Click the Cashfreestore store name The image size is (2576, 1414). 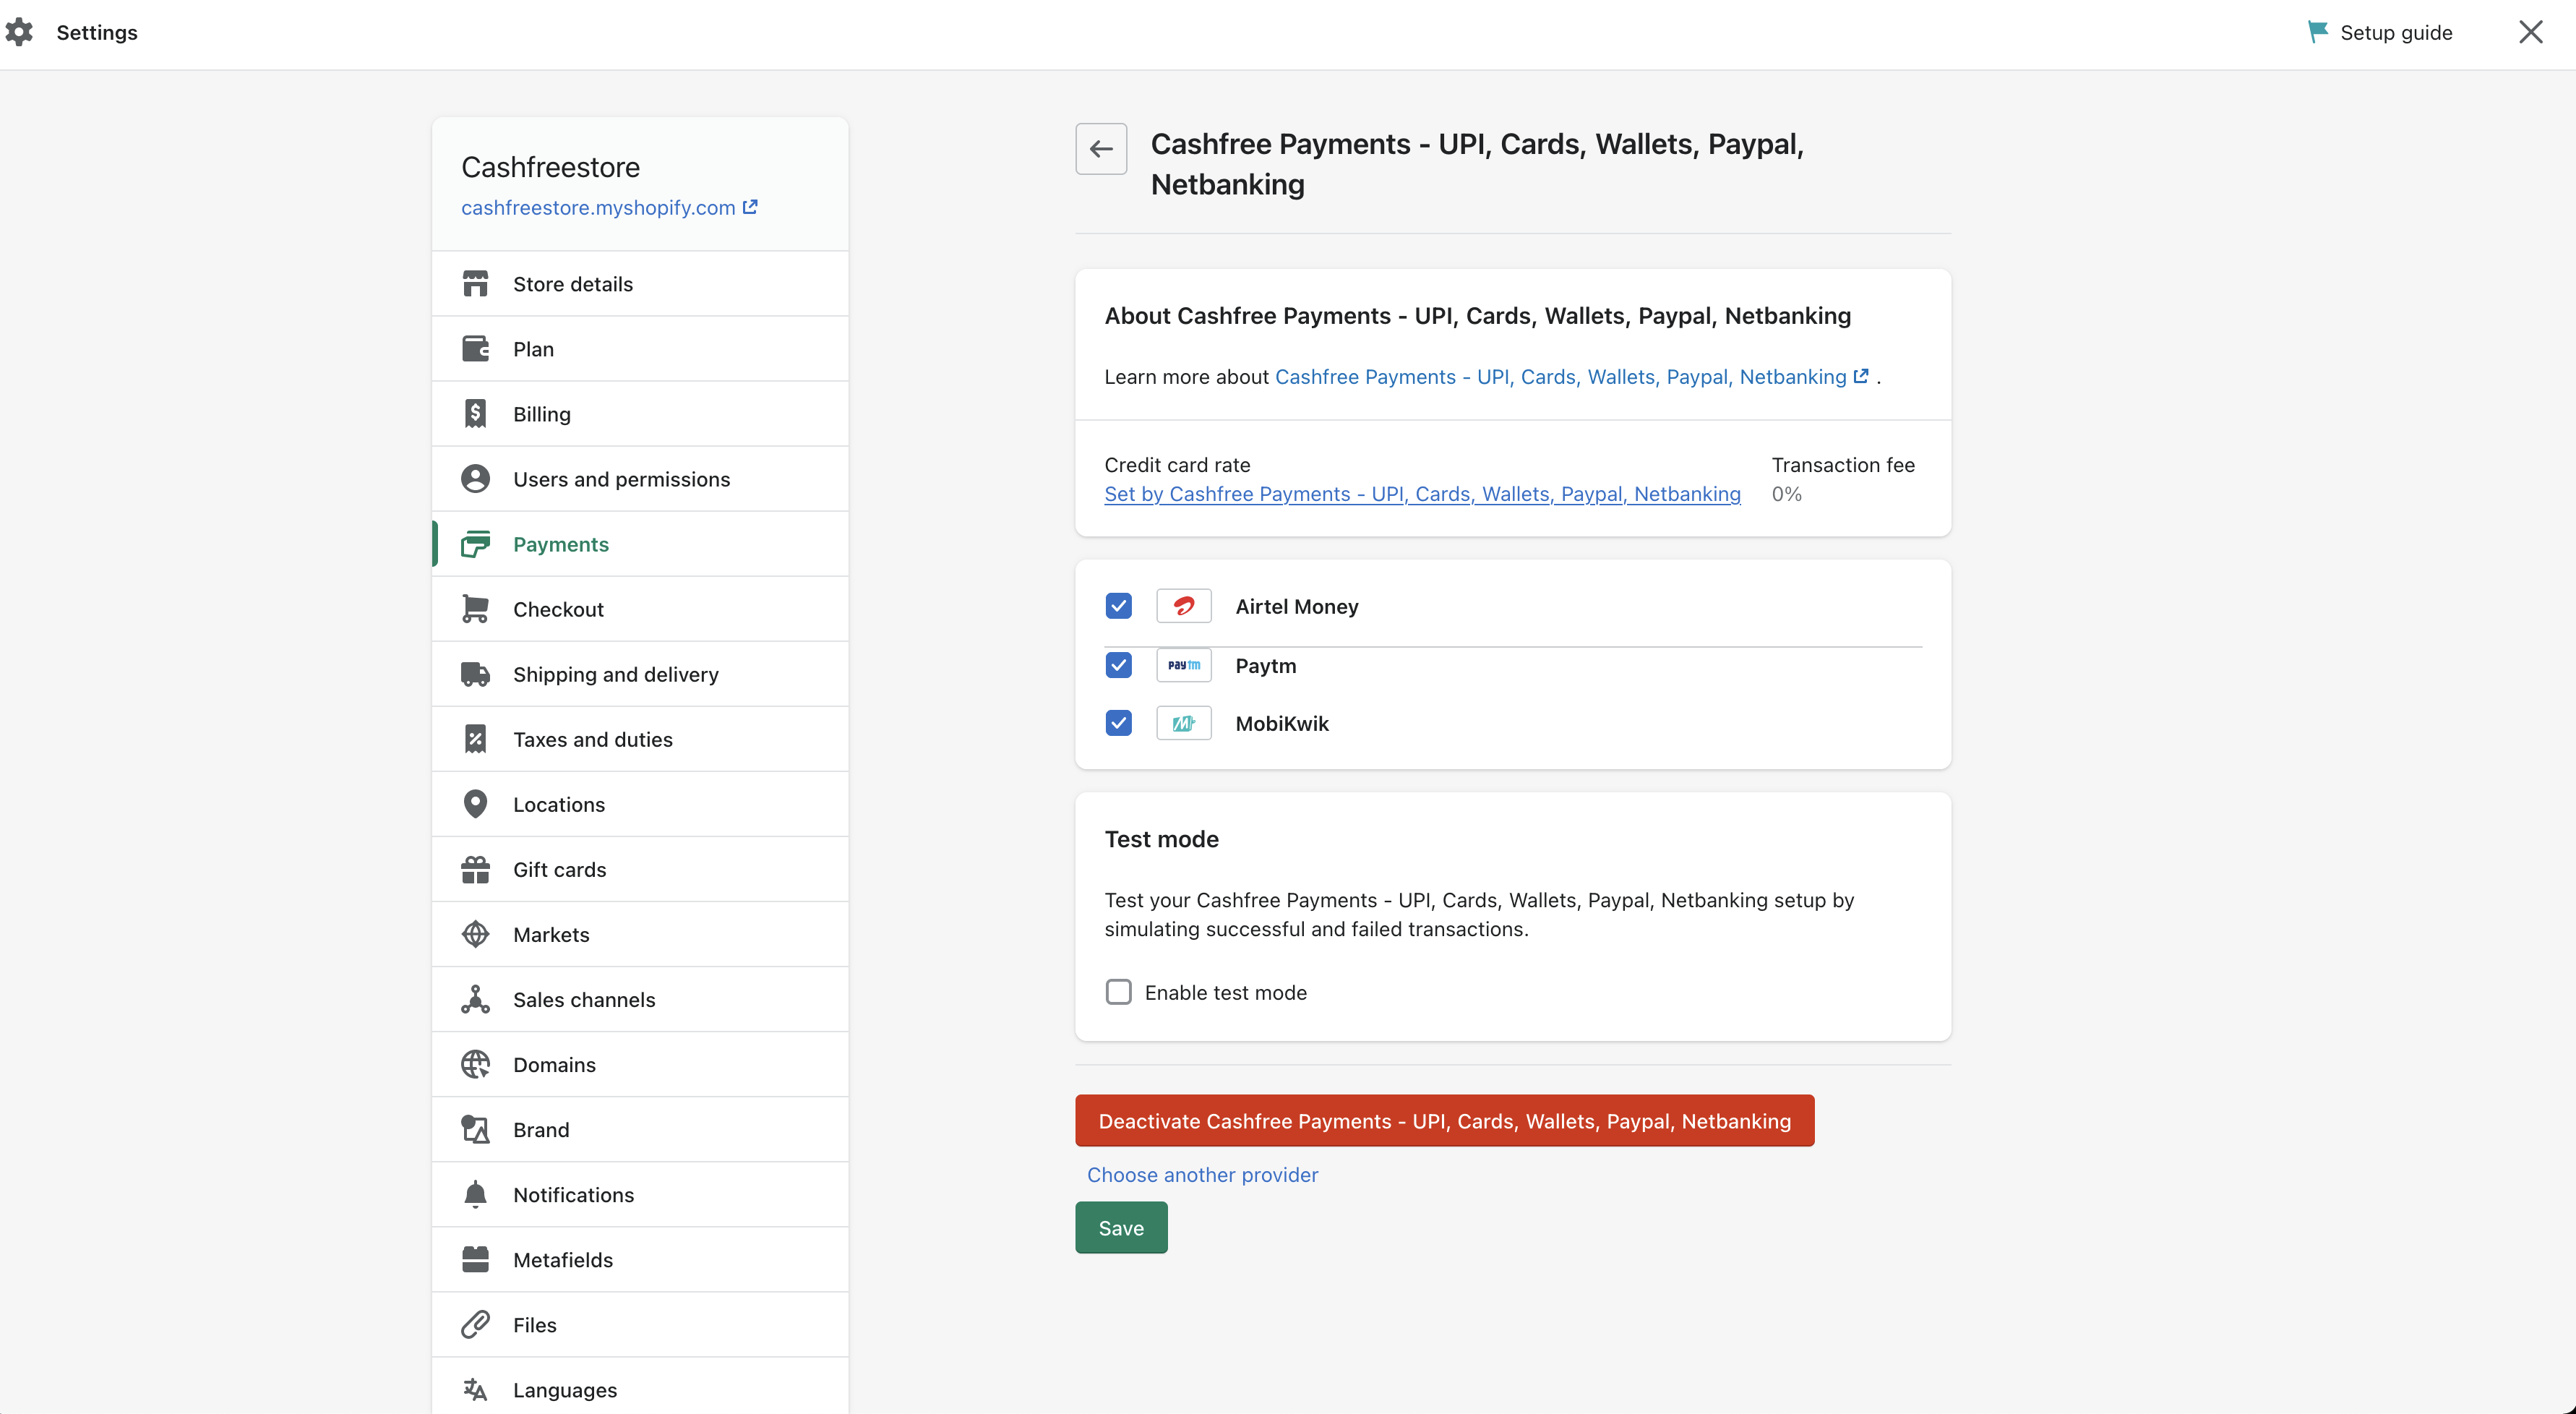click(x=550, y=167)
